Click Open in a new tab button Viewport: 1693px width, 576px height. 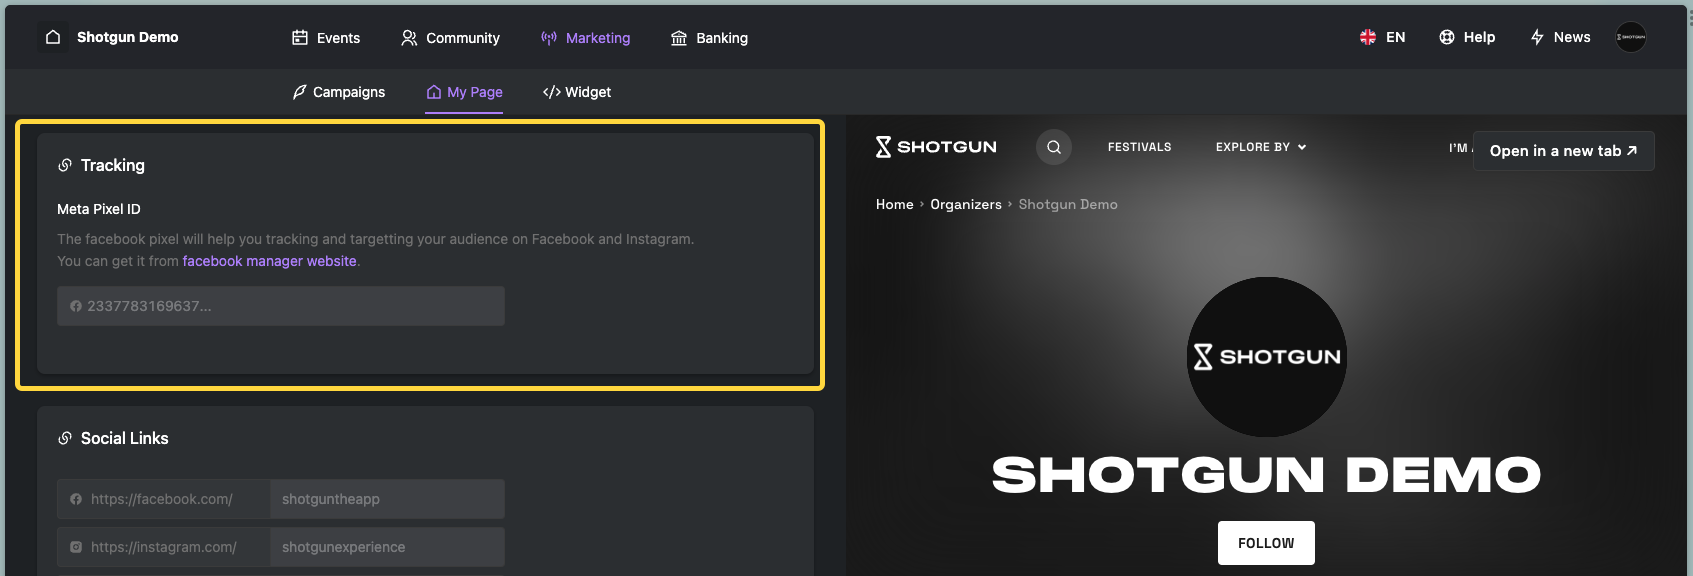(x=1564, y=151)
